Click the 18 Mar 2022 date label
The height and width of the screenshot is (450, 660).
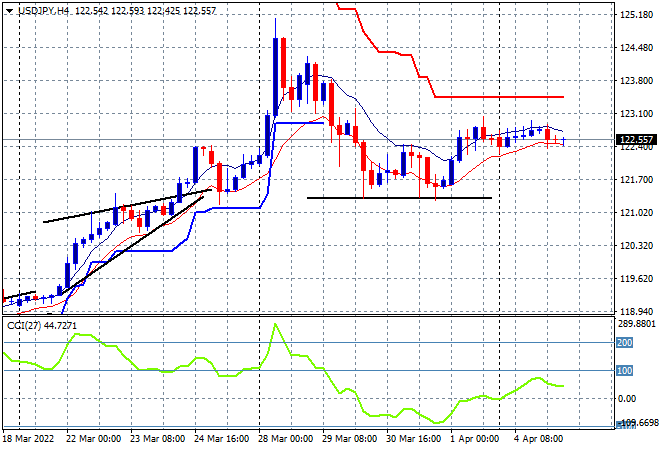pos(29,439)
